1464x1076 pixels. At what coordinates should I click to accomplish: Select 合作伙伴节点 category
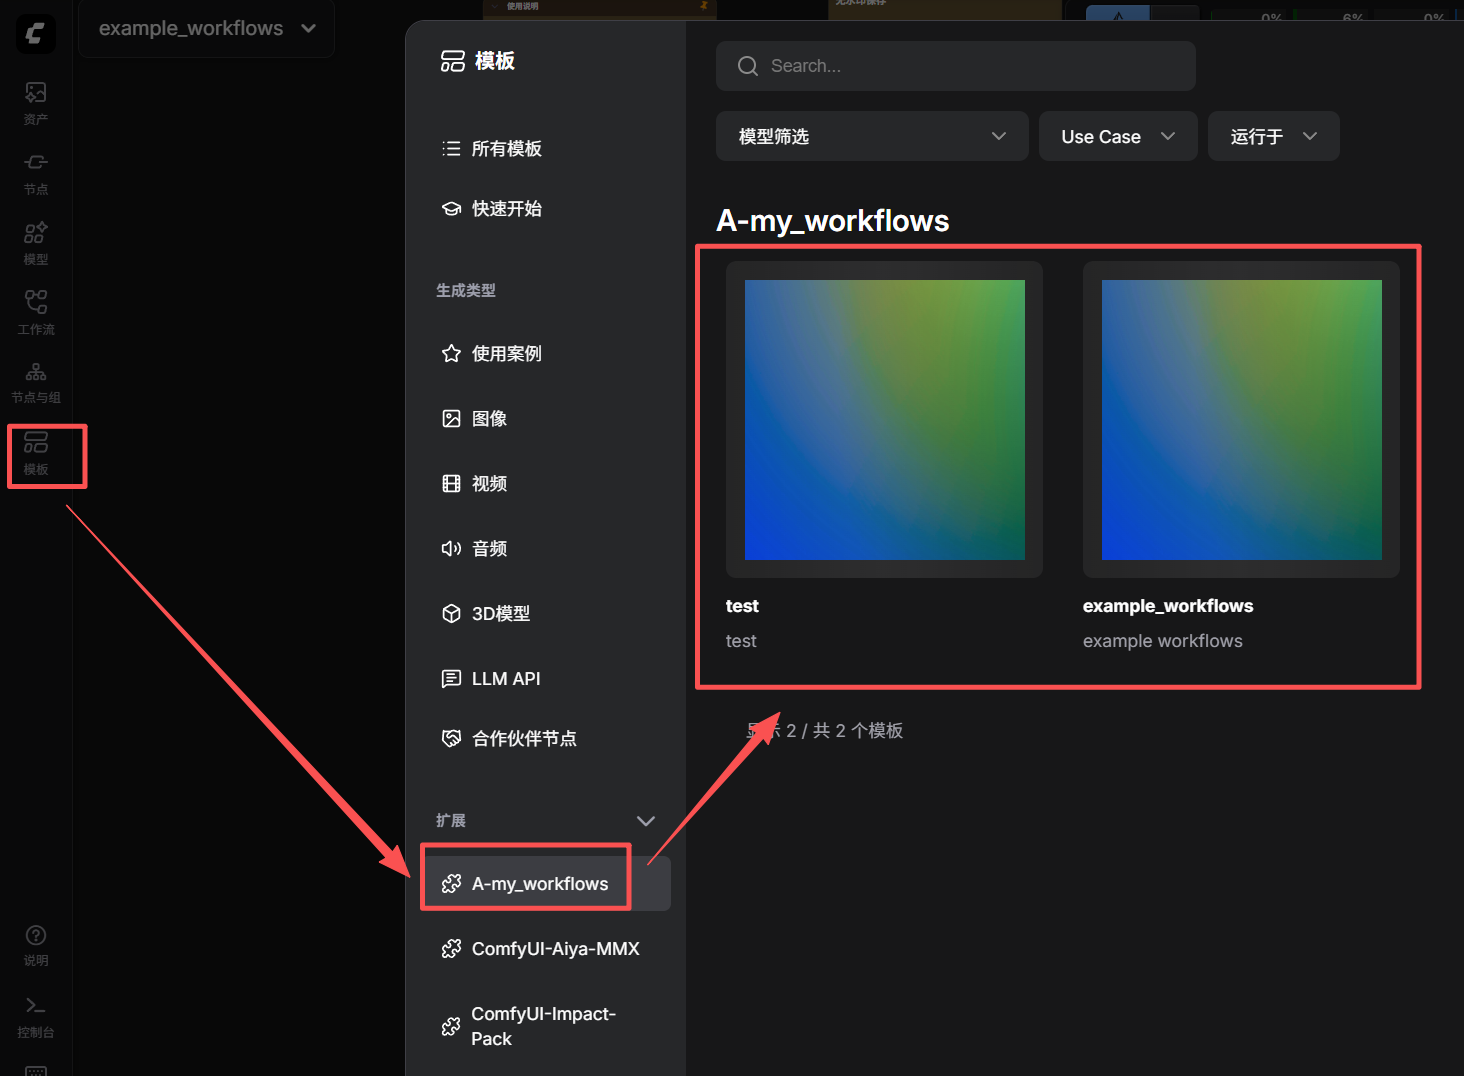[x=545, y=739]
